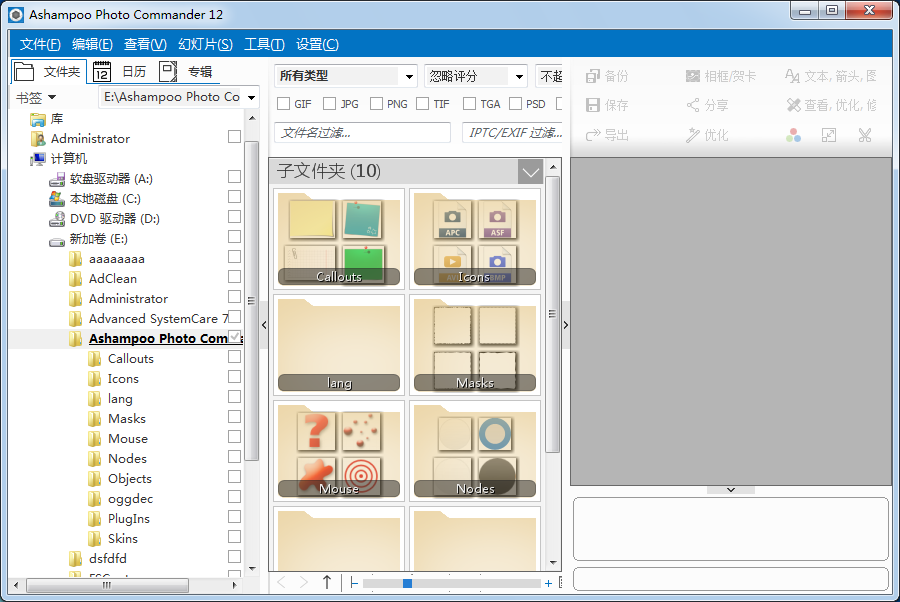Click the thumbnail size slider handle

[407, 583]
